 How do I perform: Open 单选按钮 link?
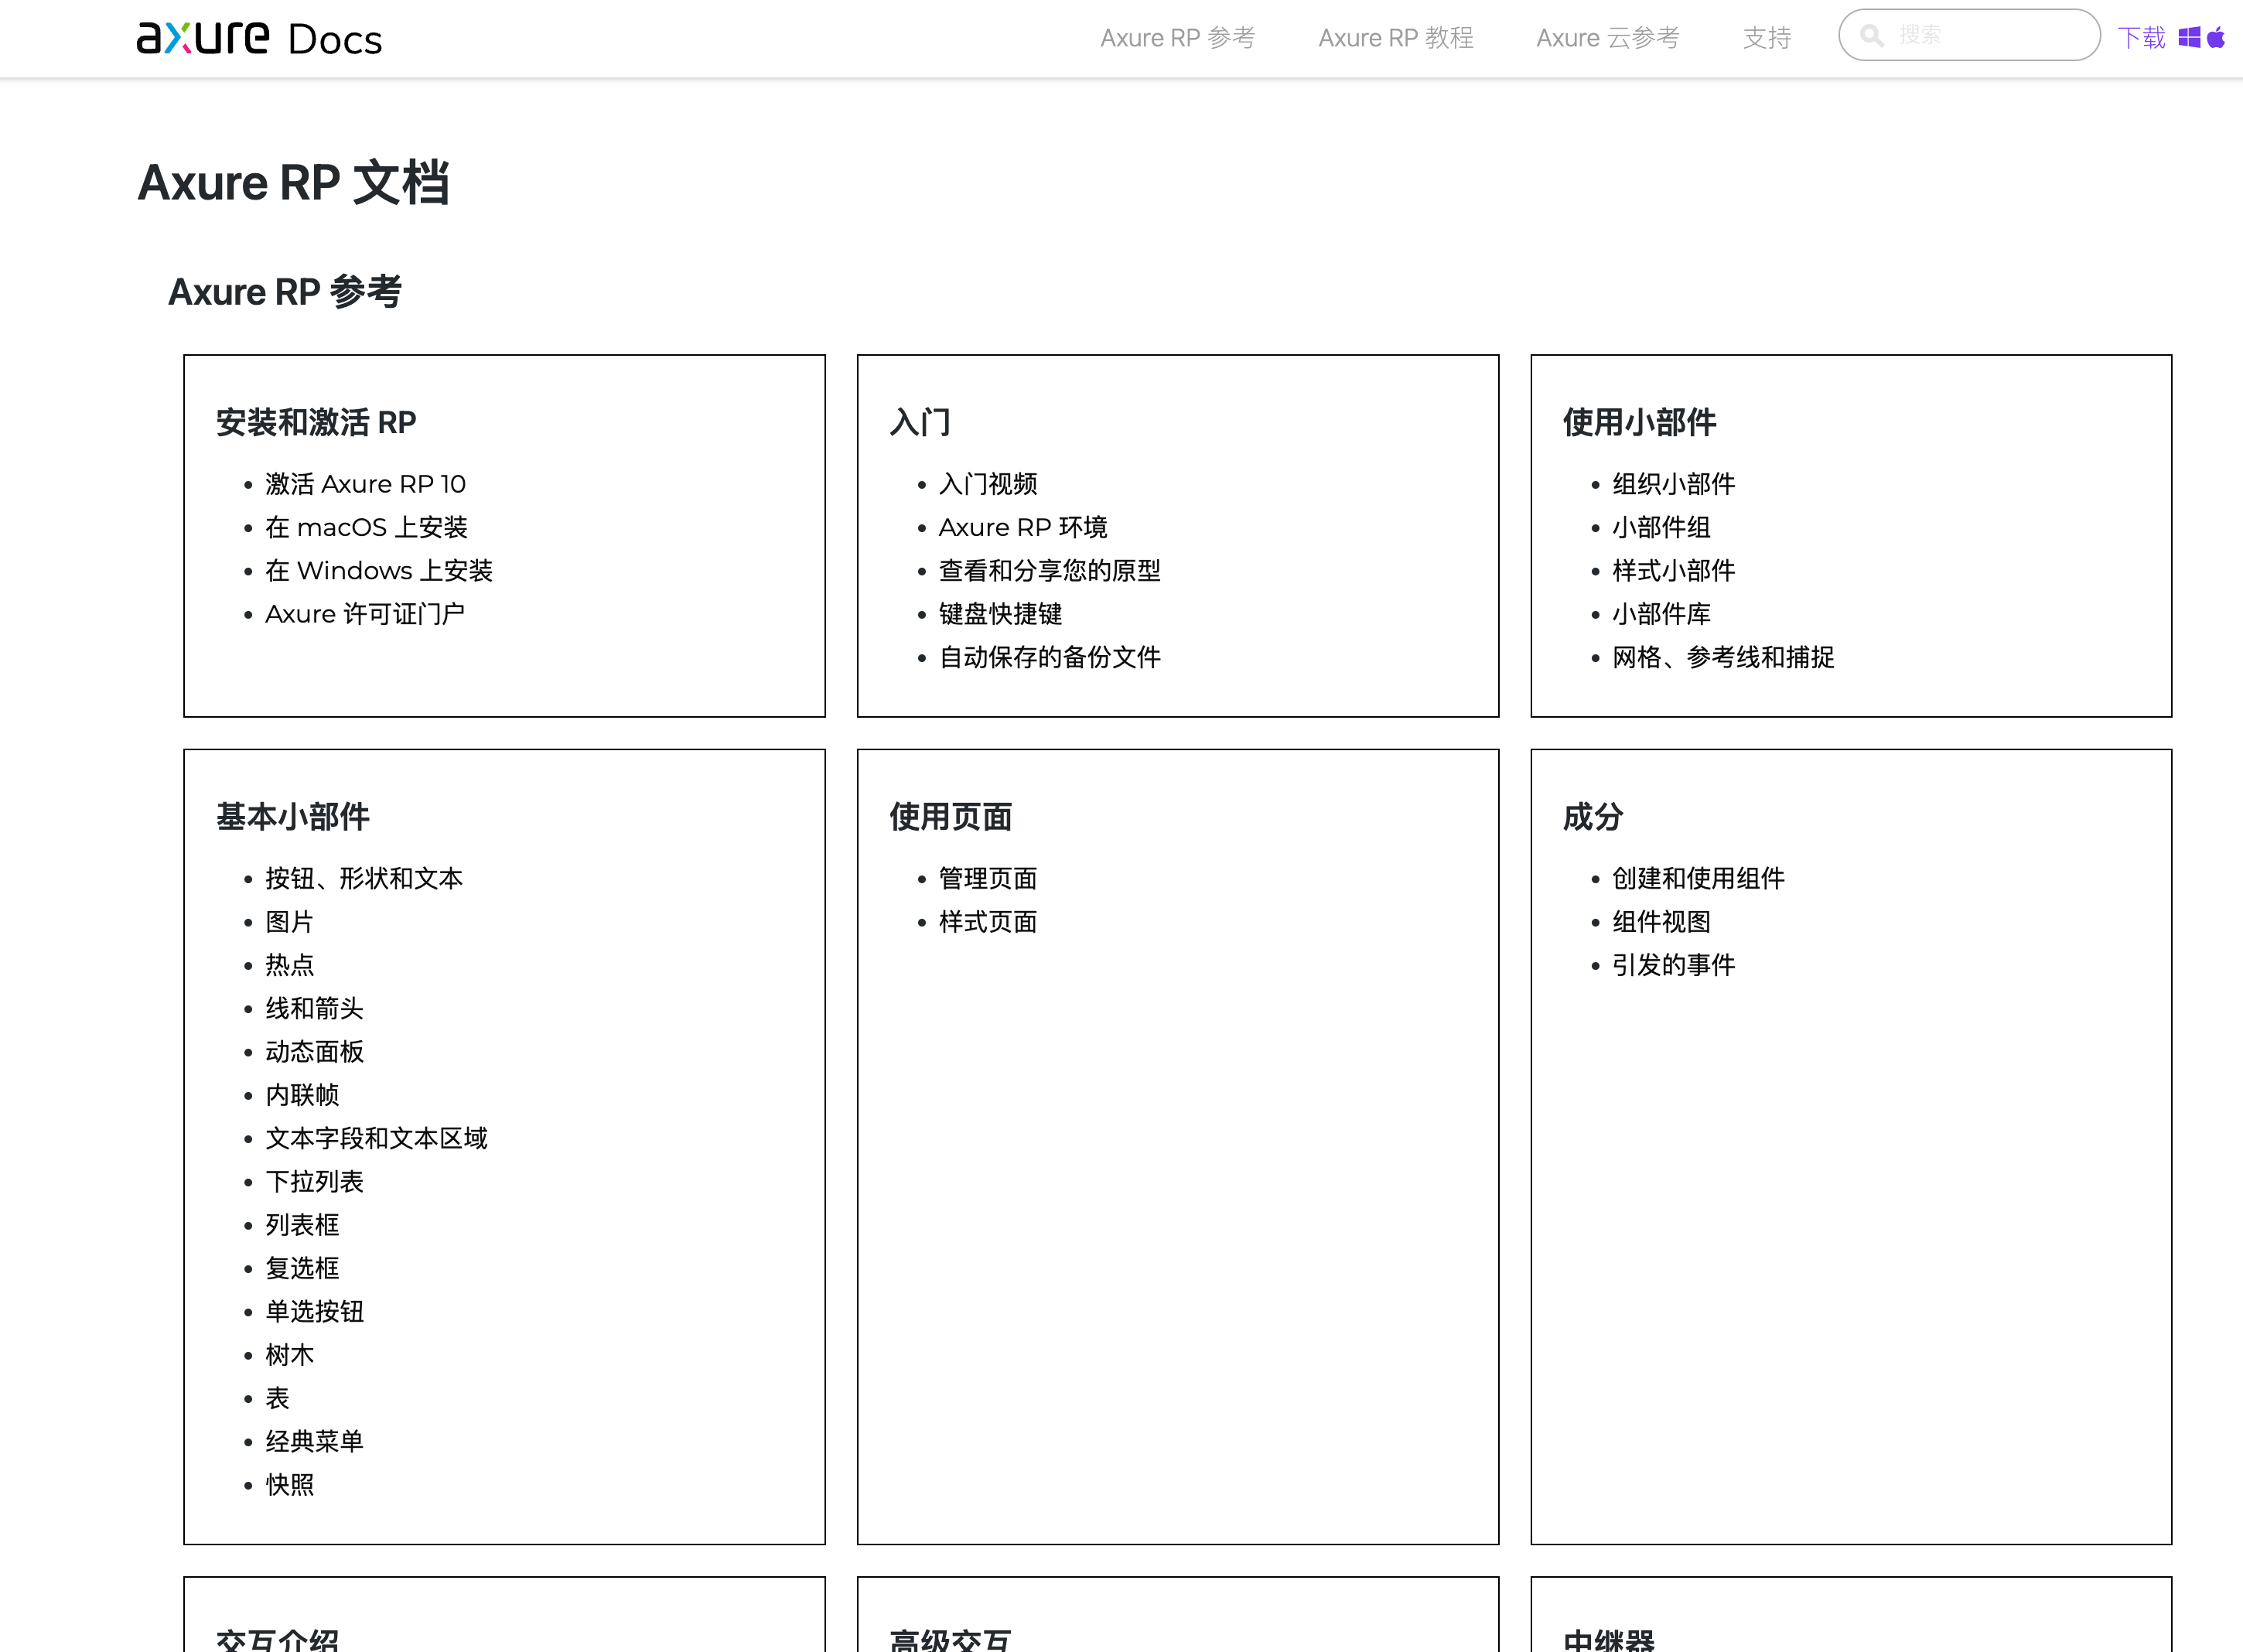[314, 1312]
